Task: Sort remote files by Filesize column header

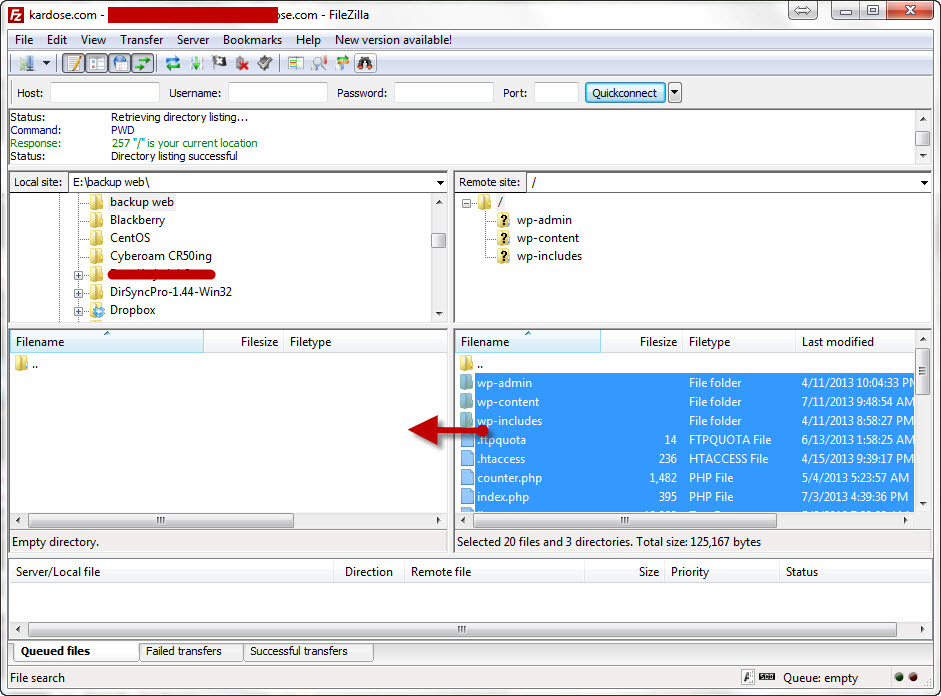Action: pyautogui.click(x=641, y=342)
